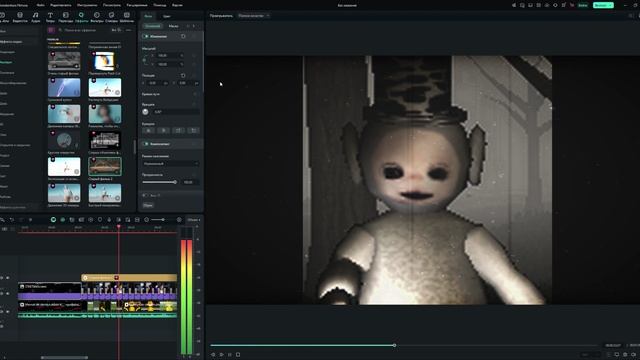
Task: Click the previous frame button below preview
Action: (213, 355)
